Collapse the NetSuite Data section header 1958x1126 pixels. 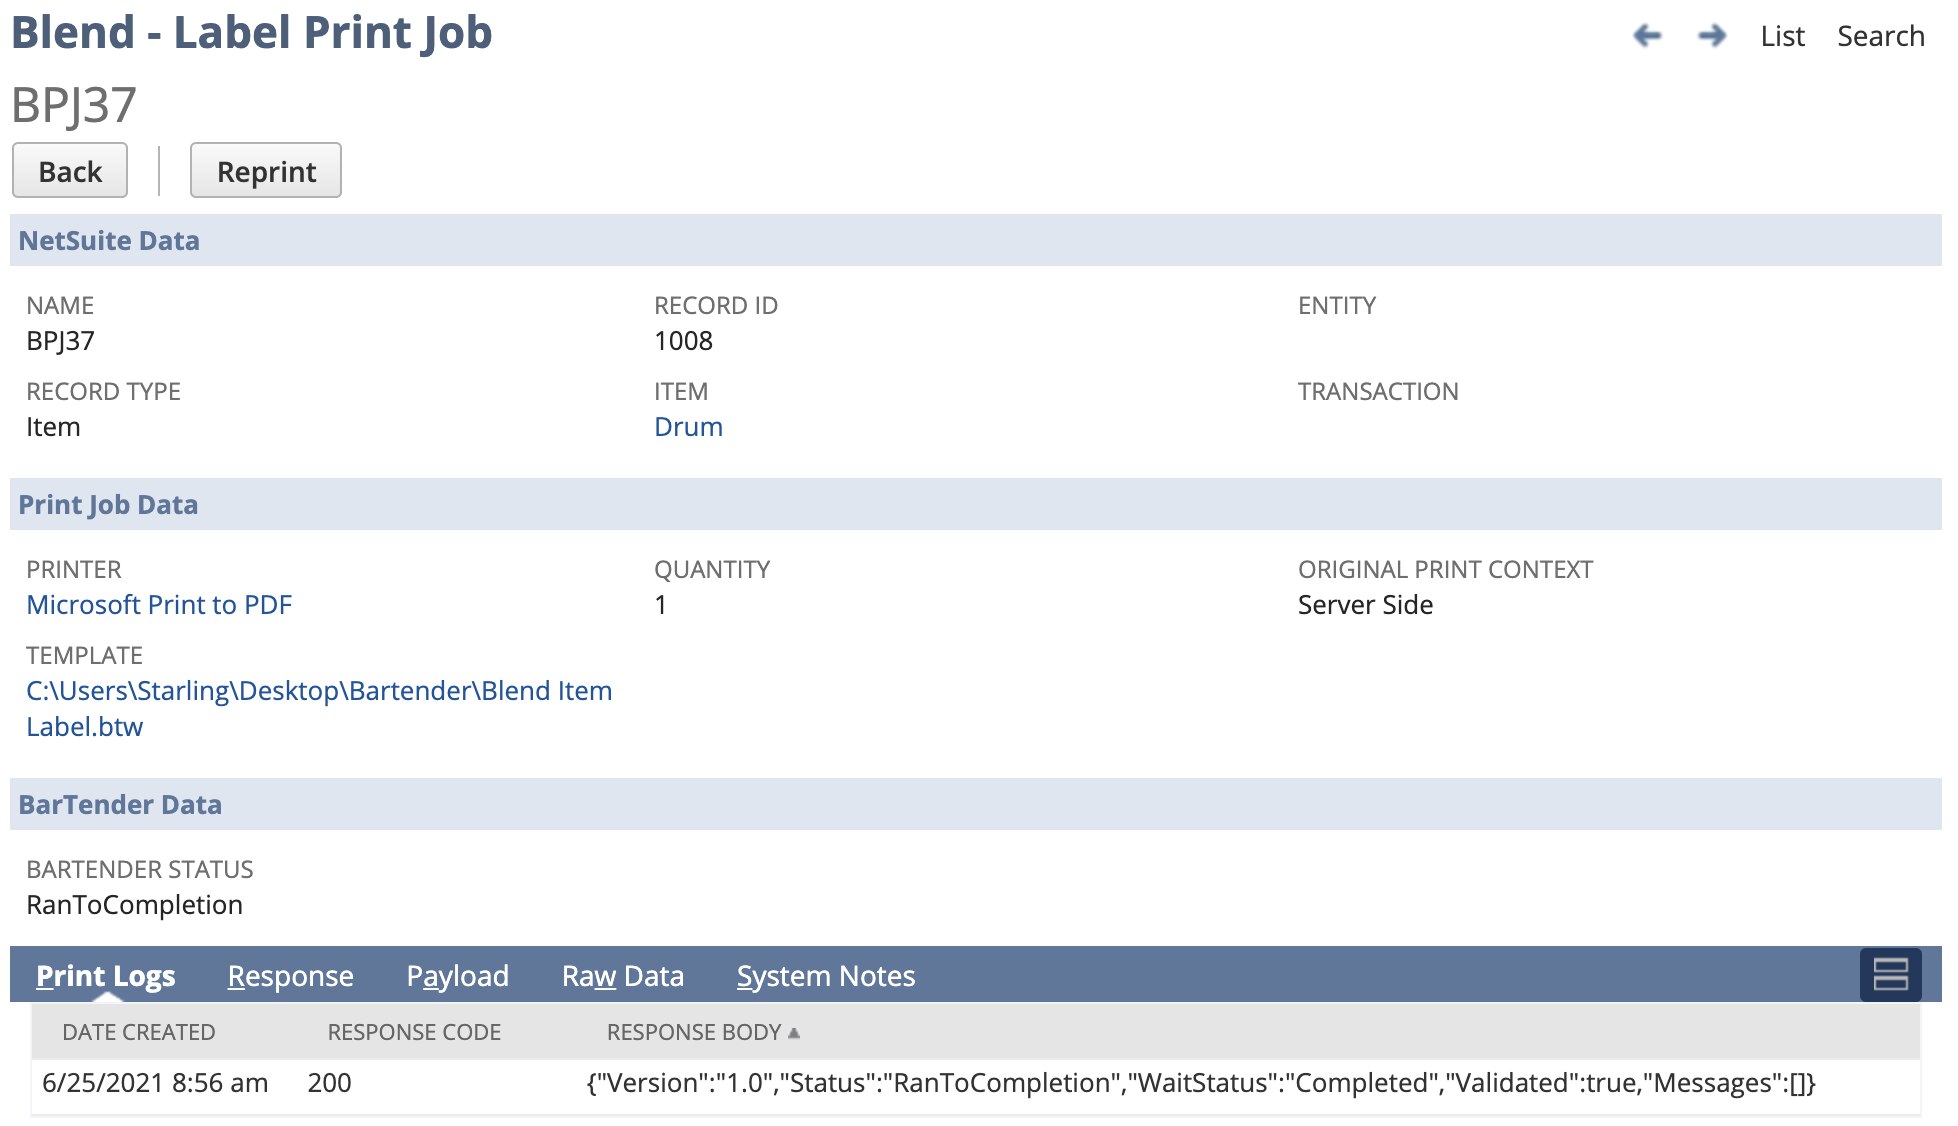coord(109,241)
